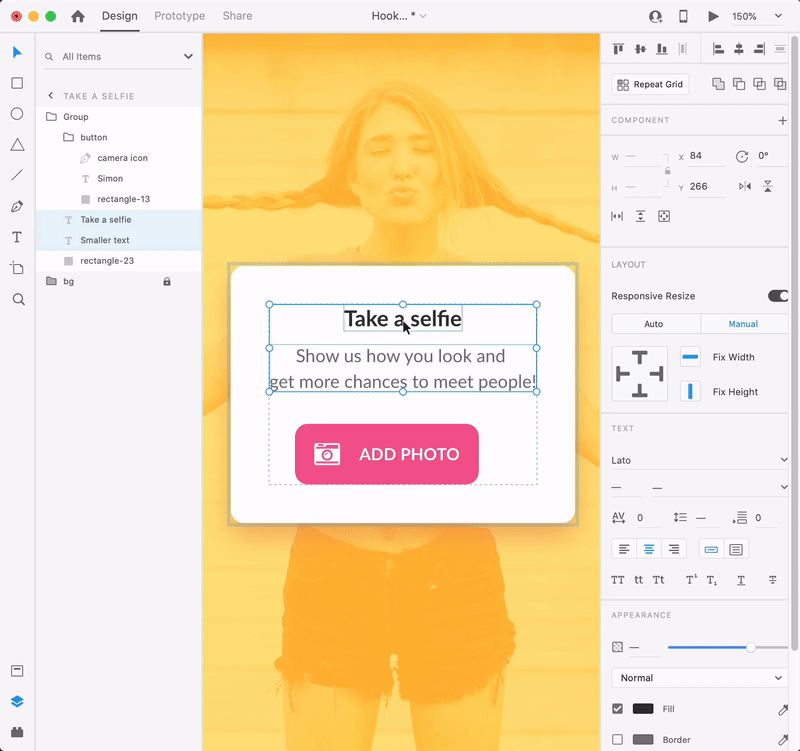Apply Exclude Overlap boolean operation

coord(780,84)
